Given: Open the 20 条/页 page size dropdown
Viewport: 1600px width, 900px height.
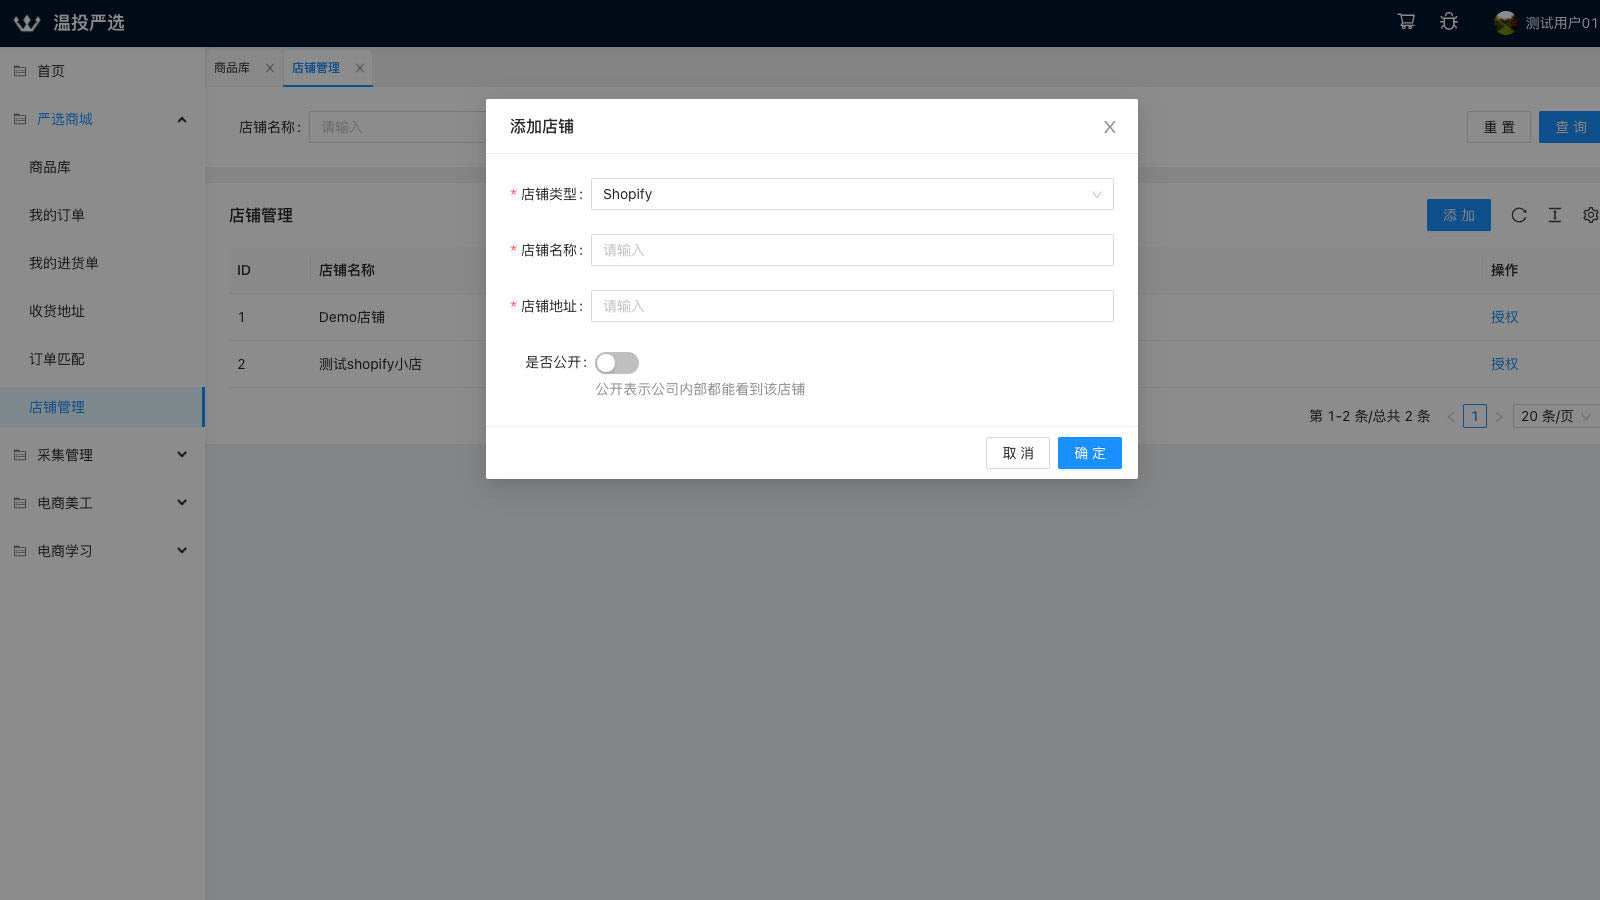Looking at the screenshot, I should click(x=1555, y=416).
